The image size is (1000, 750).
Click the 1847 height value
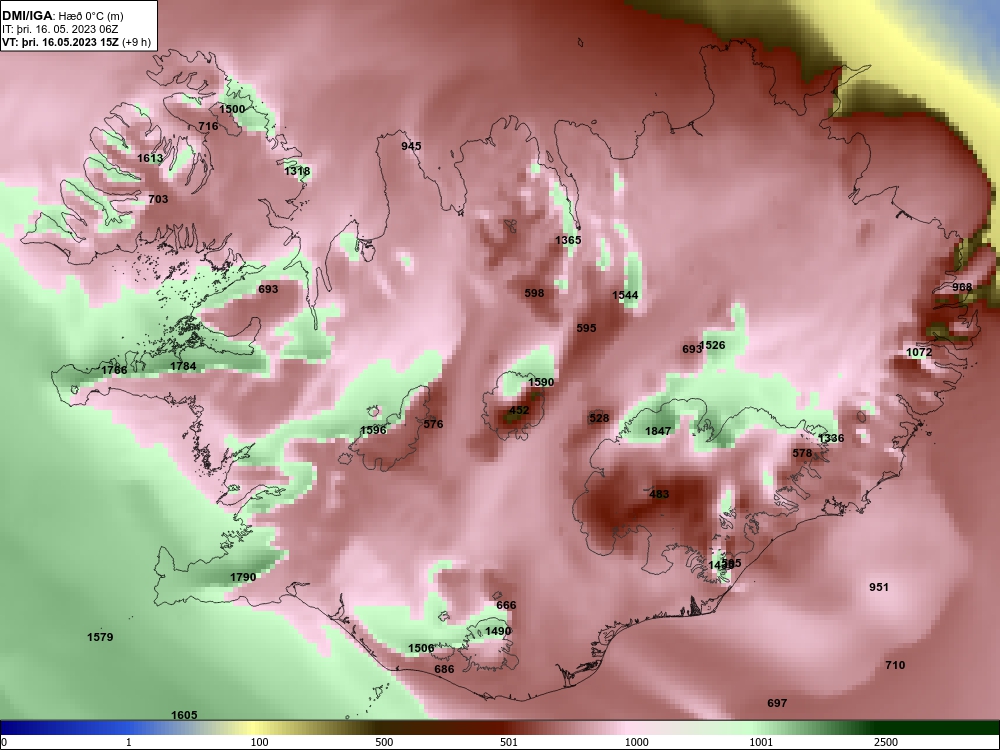click(x=658, y=432)
